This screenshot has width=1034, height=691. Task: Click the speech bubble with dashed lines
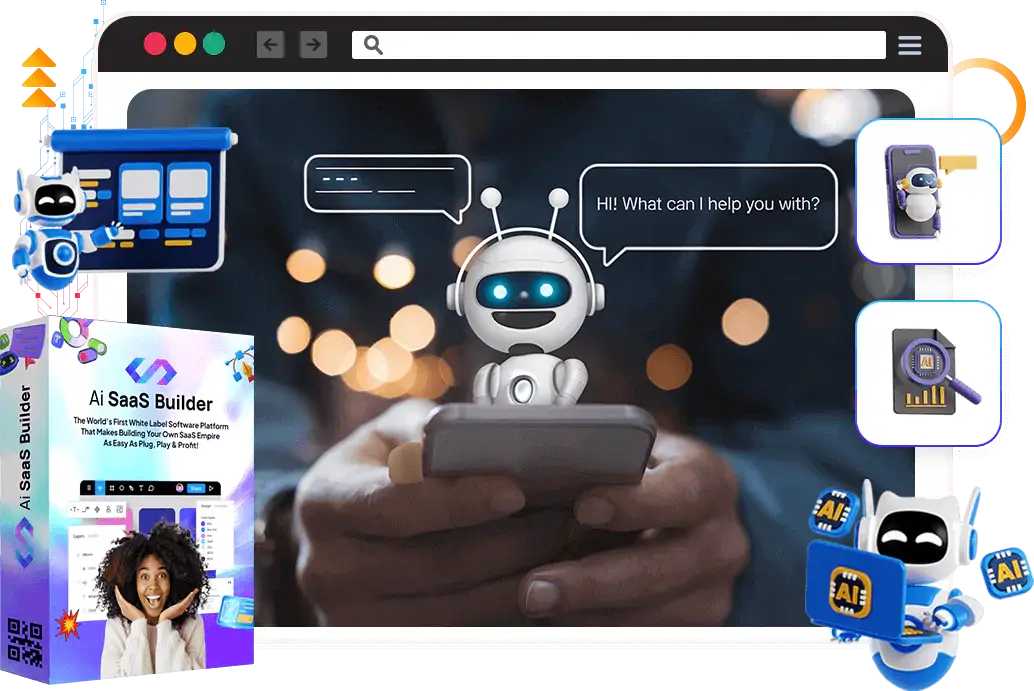pyautogui.click(x=386, y=183)
